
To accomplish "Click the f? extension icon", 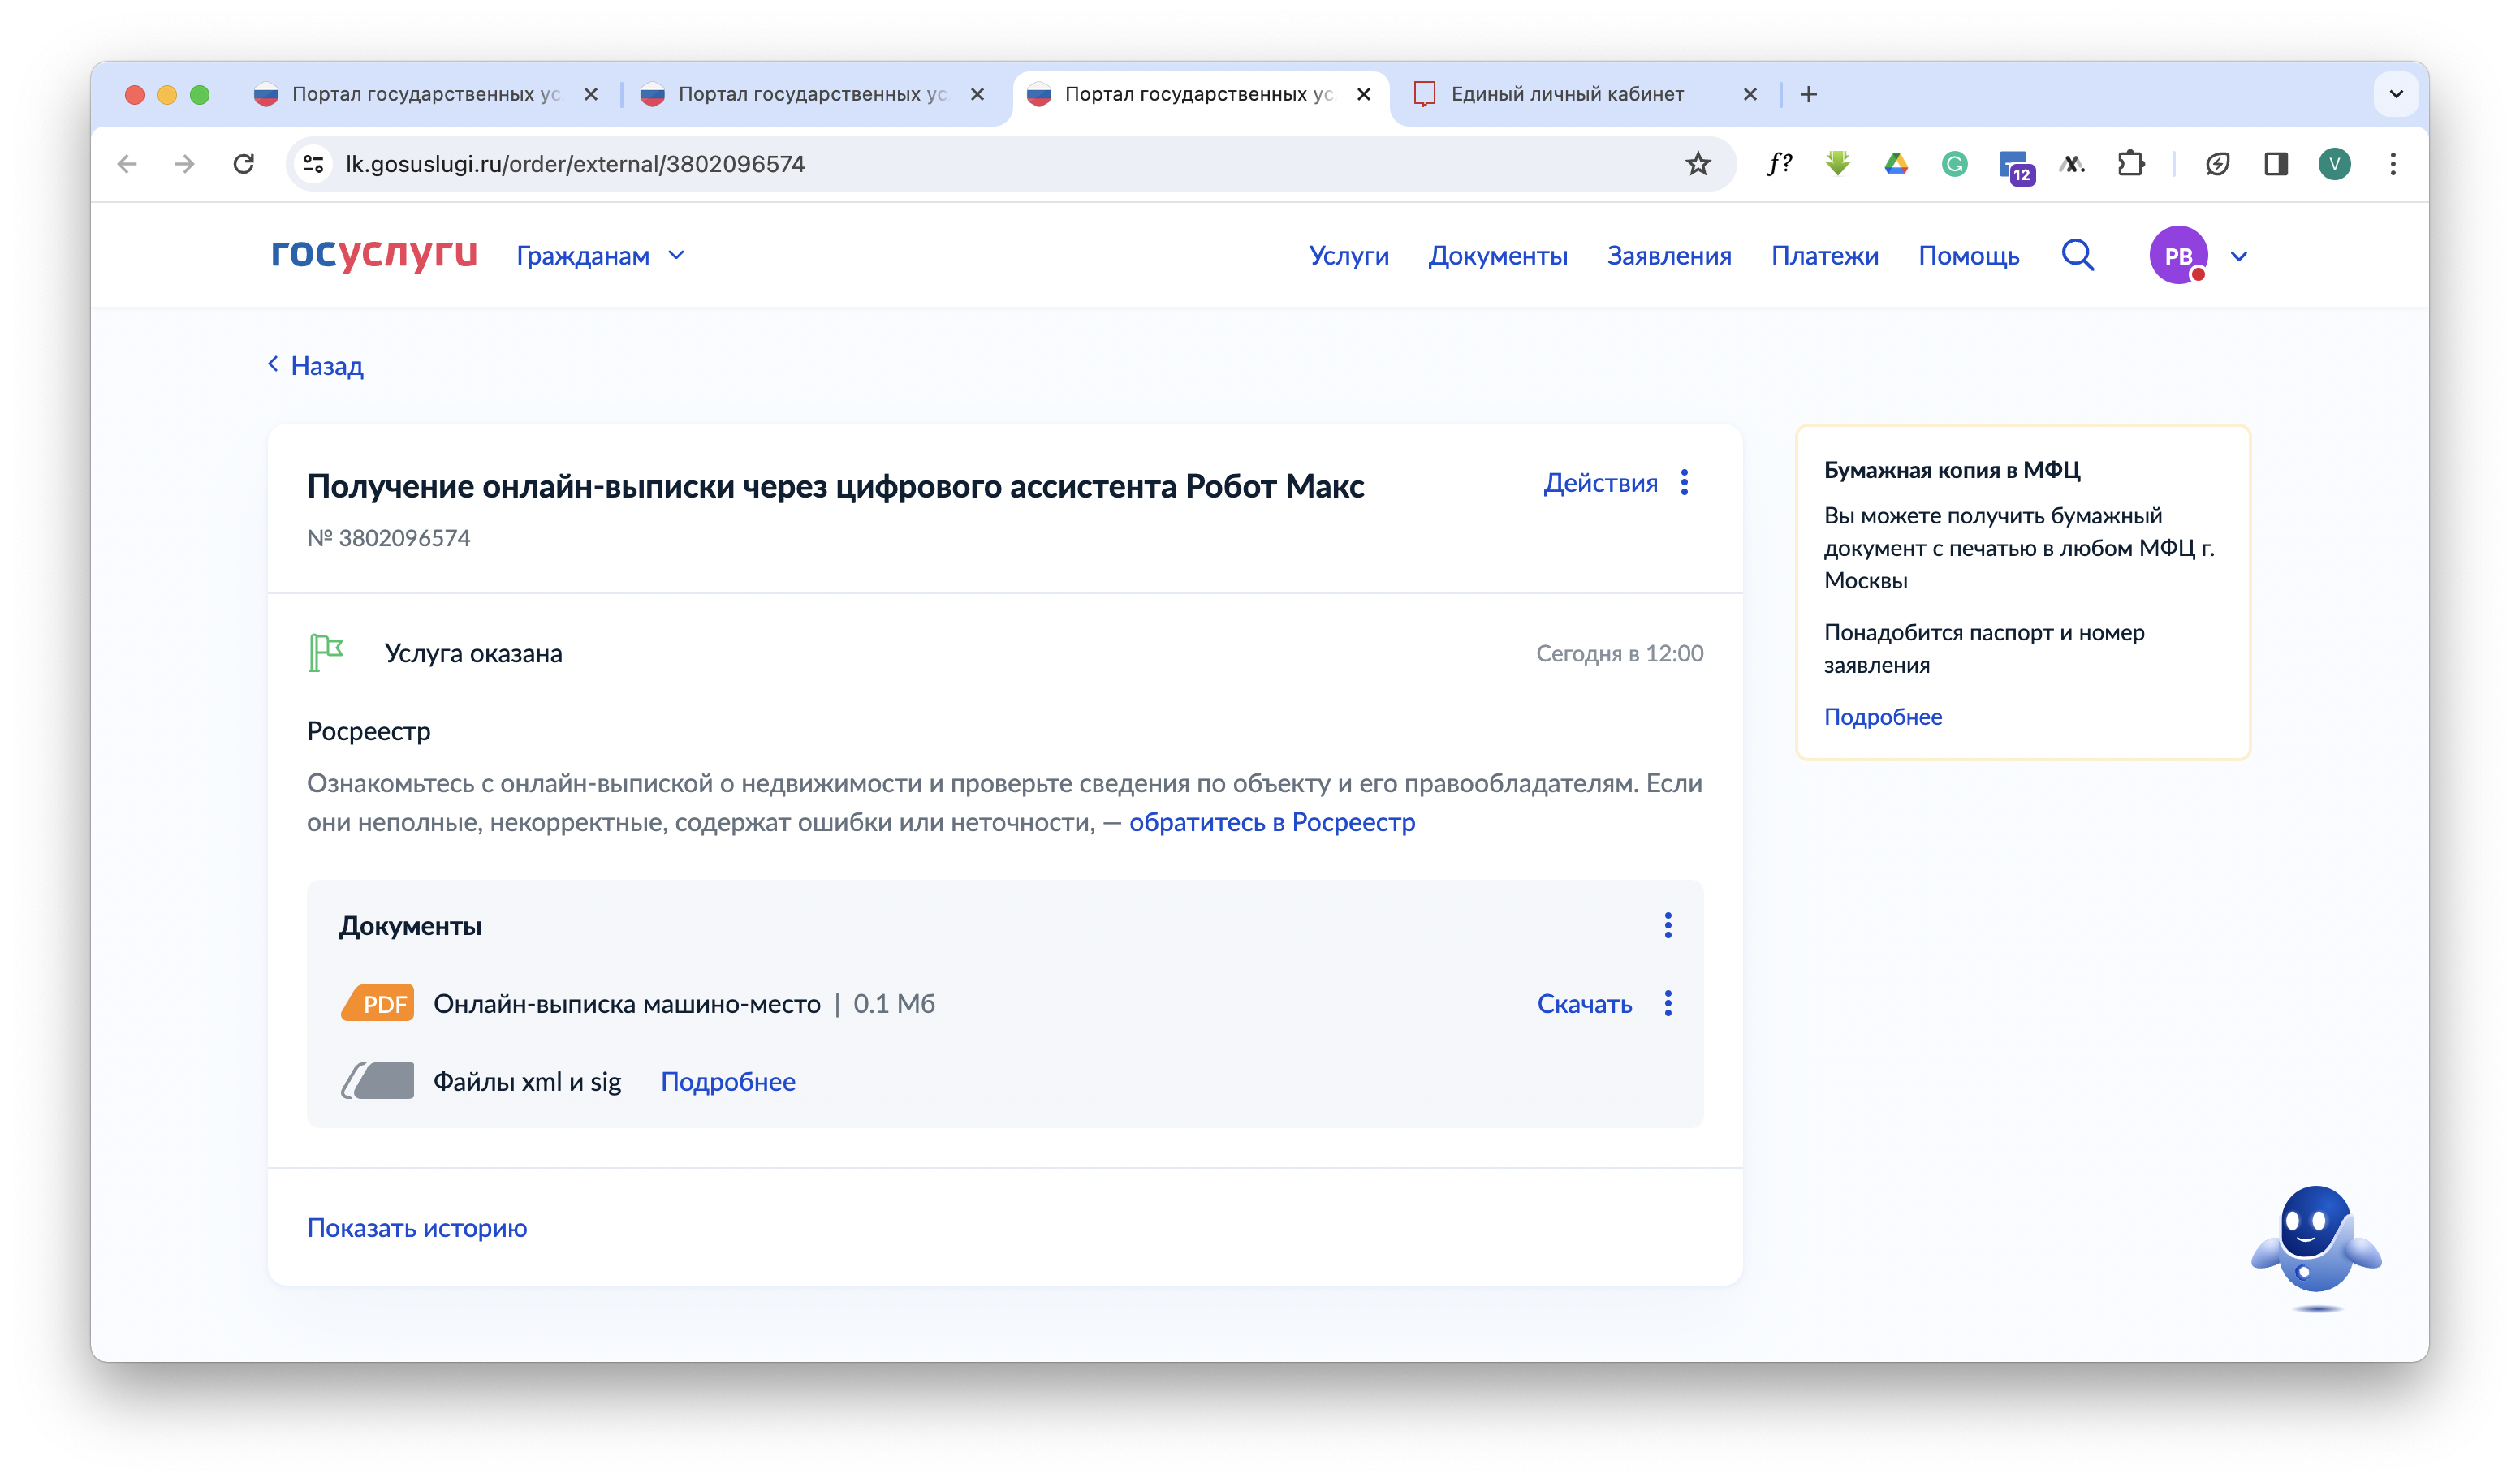I will 1779,164.
